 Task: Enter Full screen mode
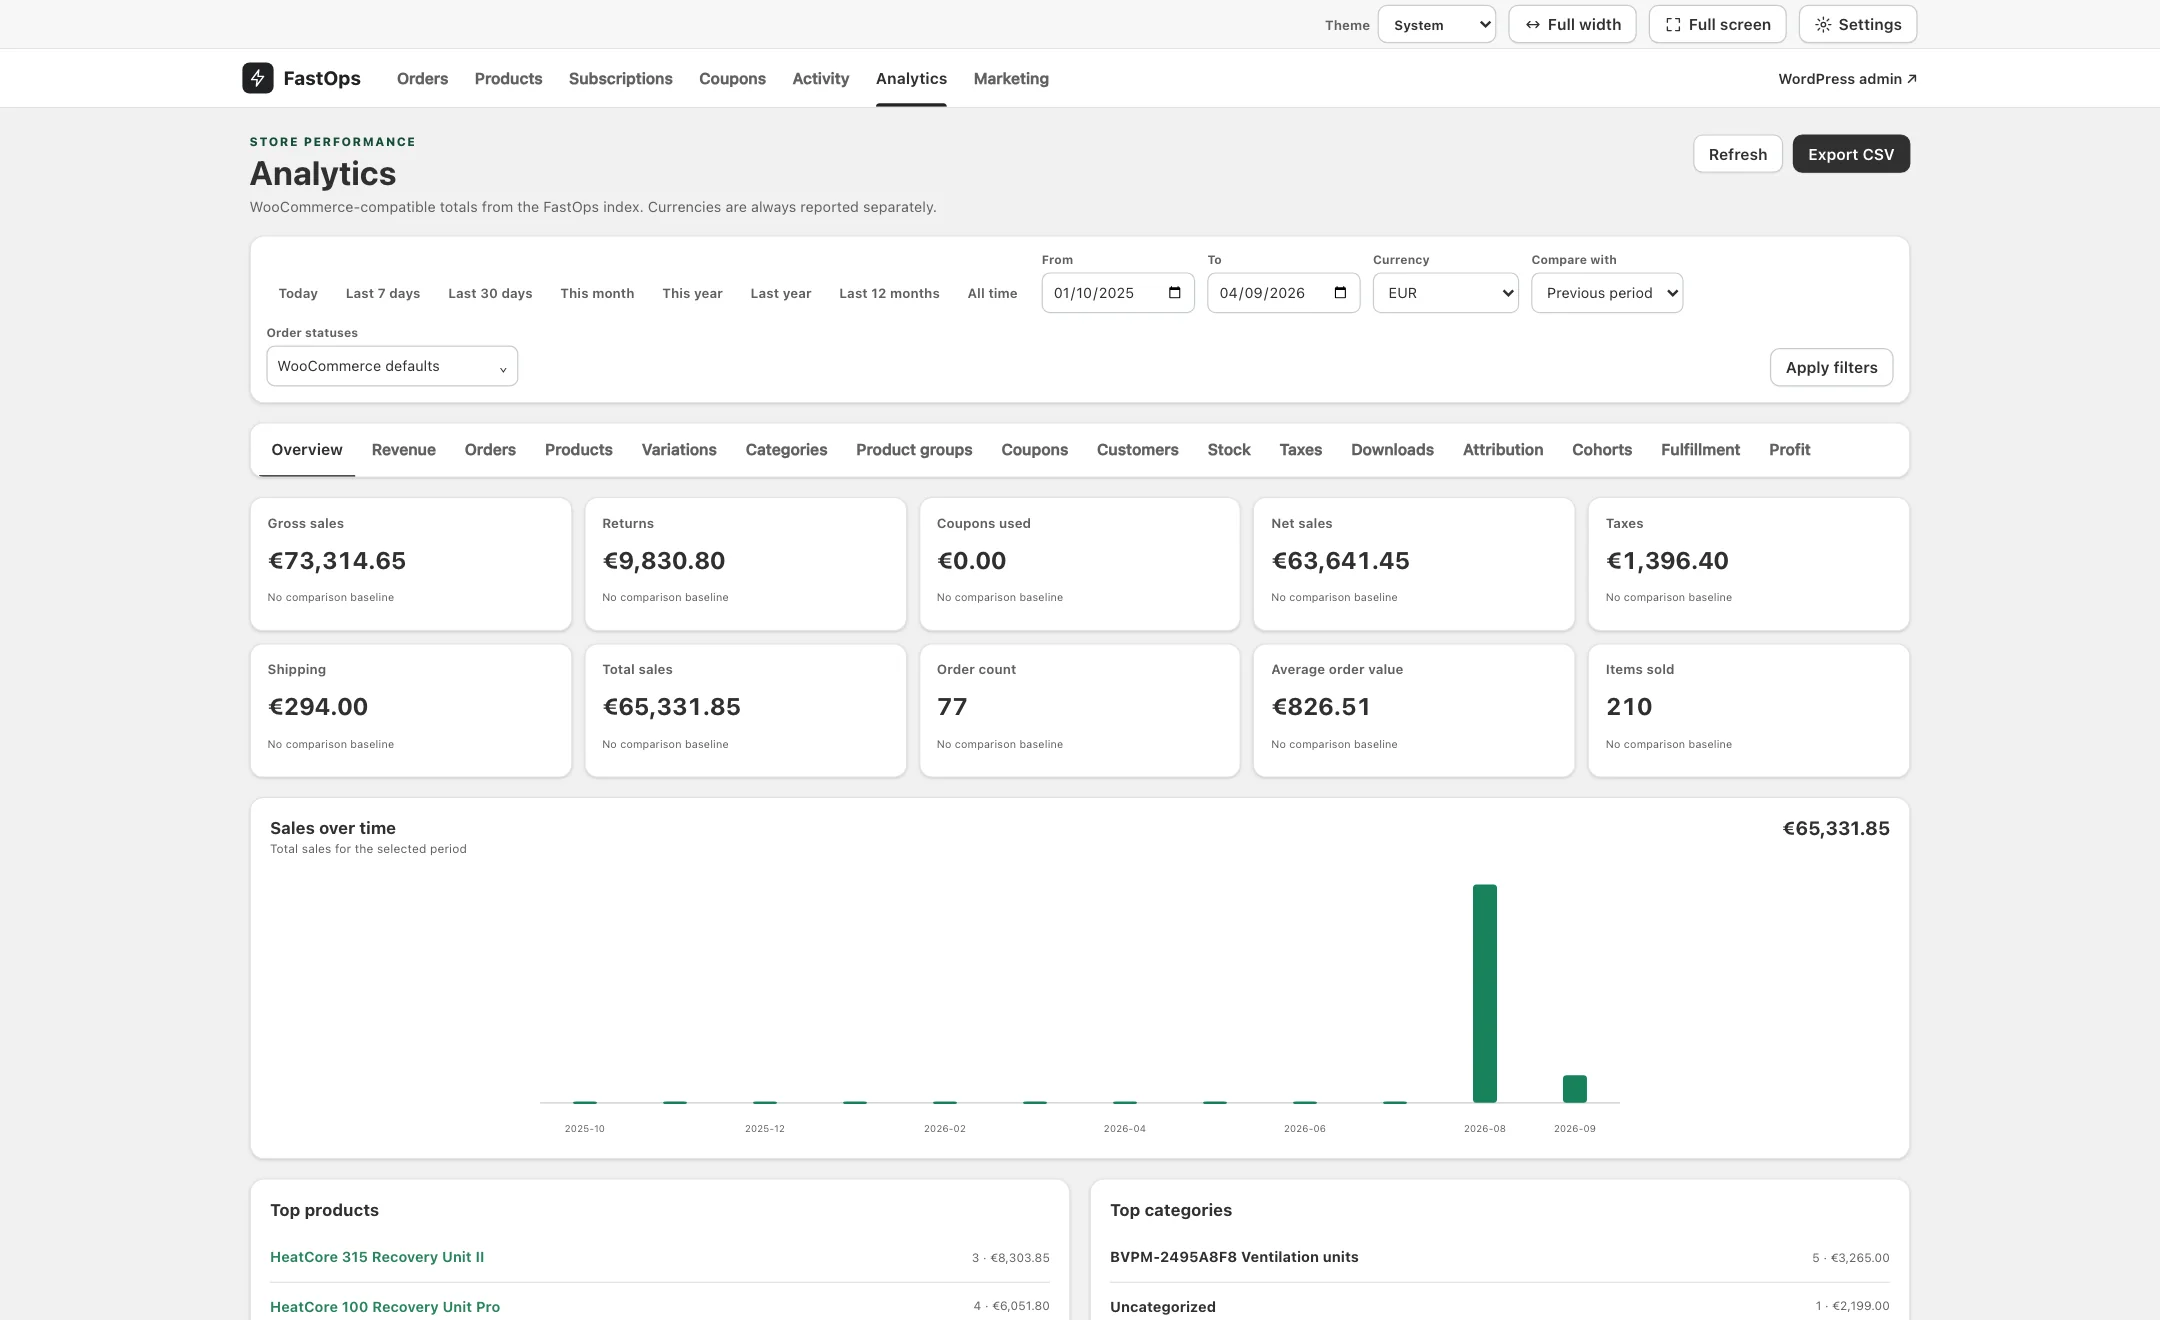1717,24
